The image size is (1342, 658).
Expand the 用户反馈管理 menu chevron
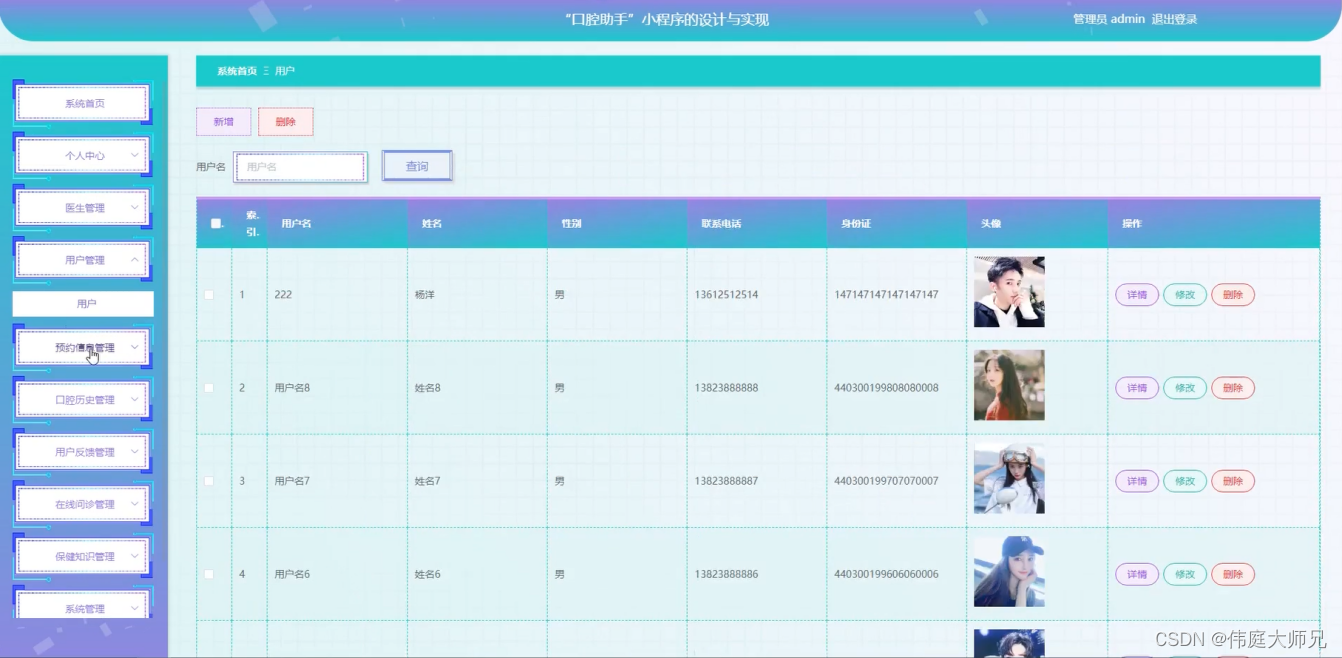[x=134, y=452]
